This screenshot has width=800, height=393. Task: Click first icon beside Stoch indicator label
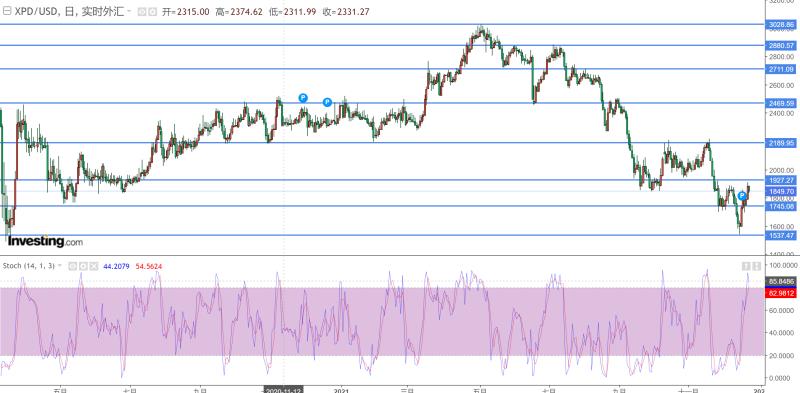72,266
